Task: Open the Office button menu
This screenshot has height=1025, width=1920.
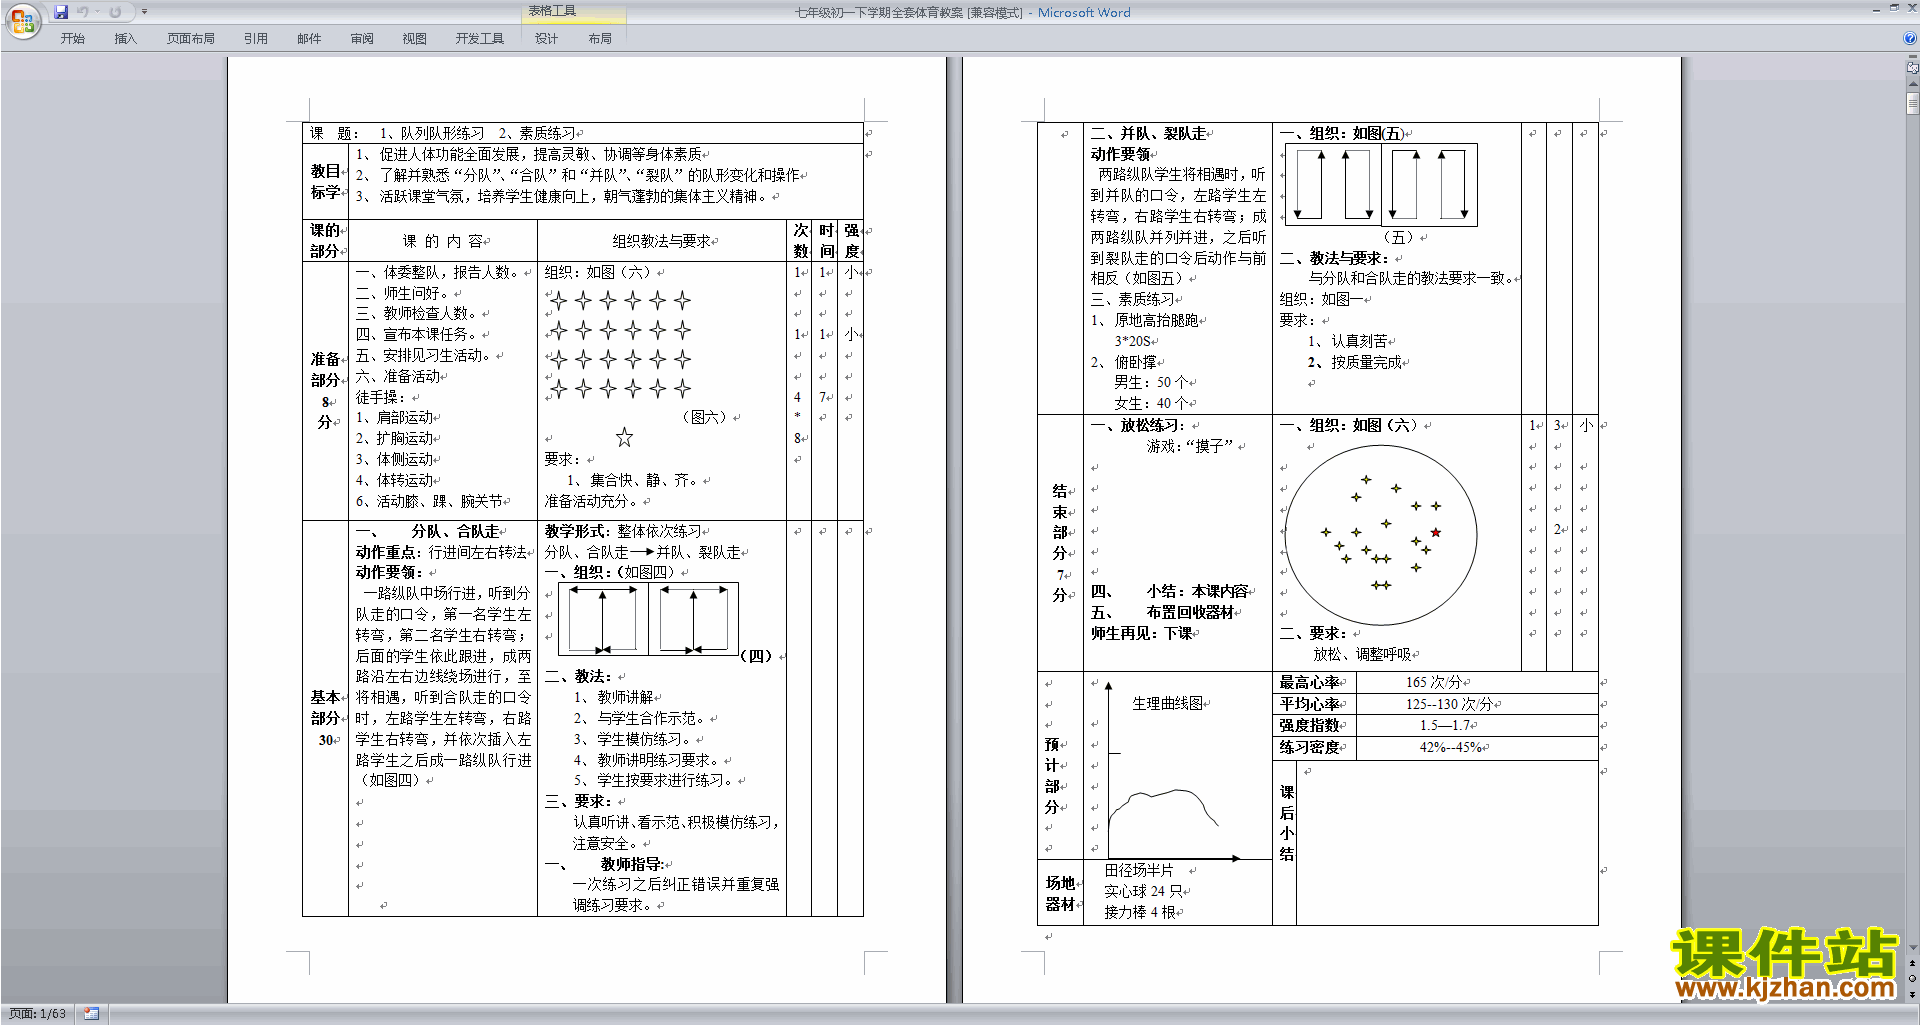Action: [x=22, y=20]
